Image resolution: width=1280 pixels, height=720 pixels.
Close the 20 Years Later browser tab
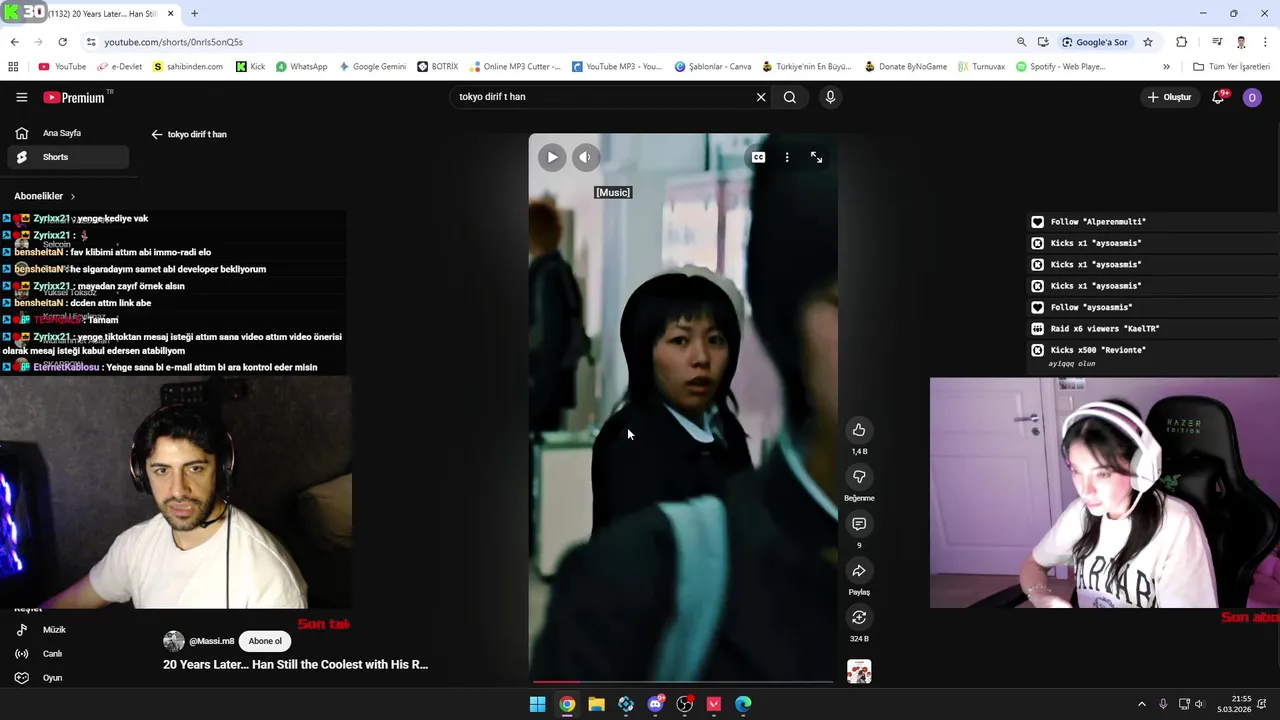coord(170,14)
